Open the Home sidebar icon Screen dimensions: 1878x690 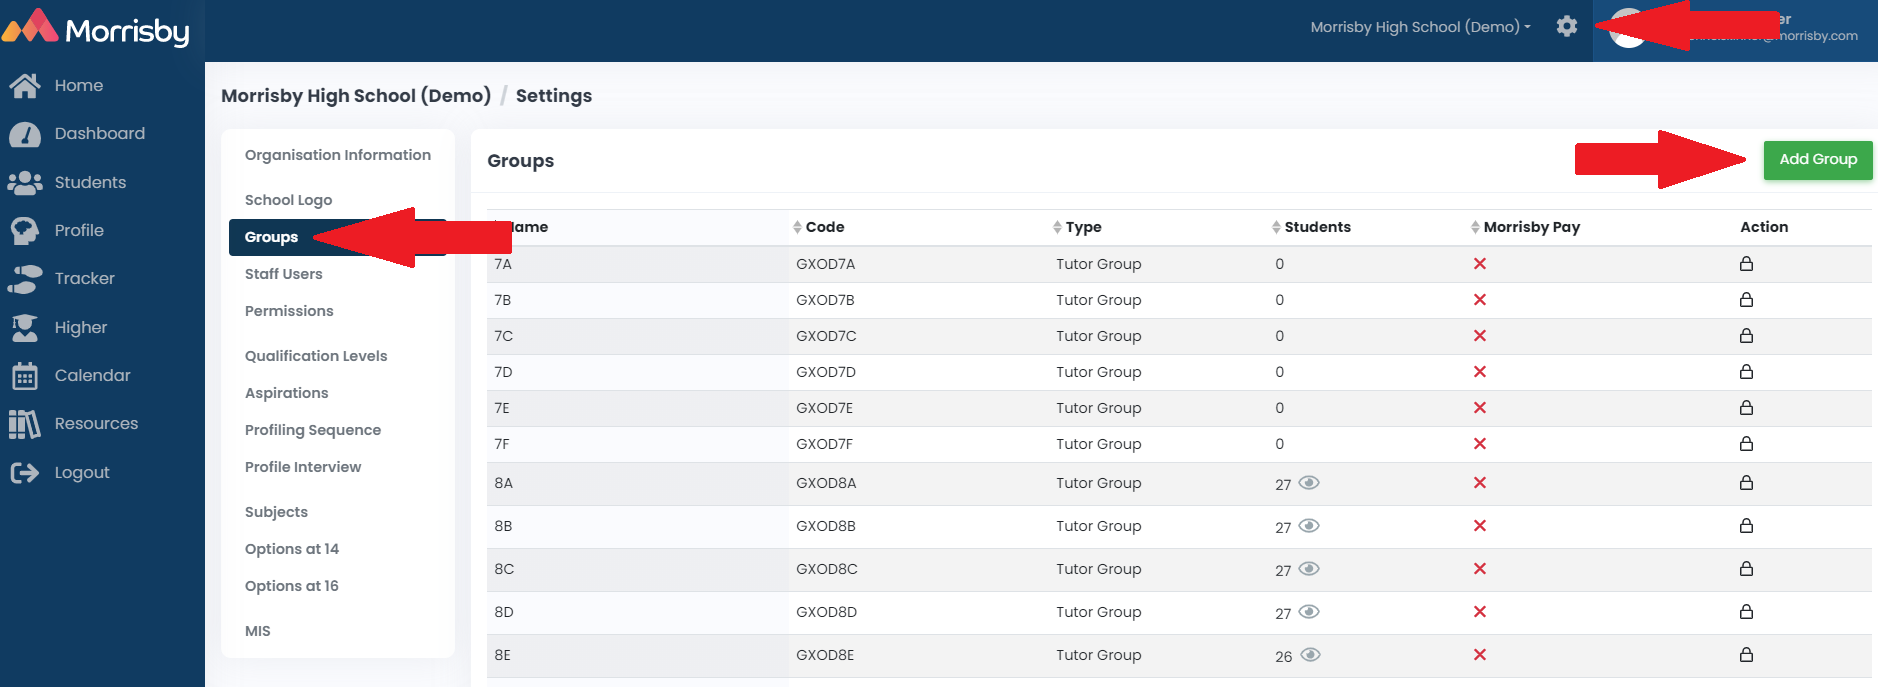coord(25,86)
